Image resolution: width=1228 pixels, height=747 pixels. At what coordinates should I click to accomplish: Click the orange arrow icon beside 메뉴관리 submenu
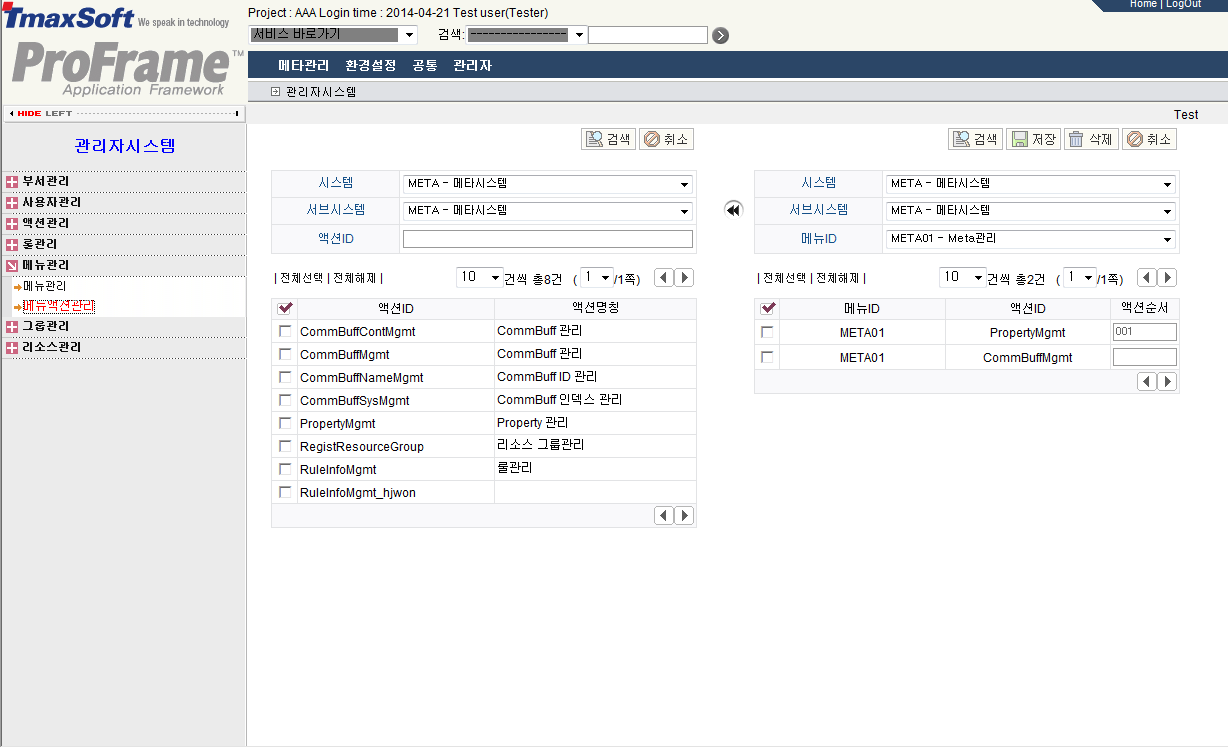coord(16,286)
